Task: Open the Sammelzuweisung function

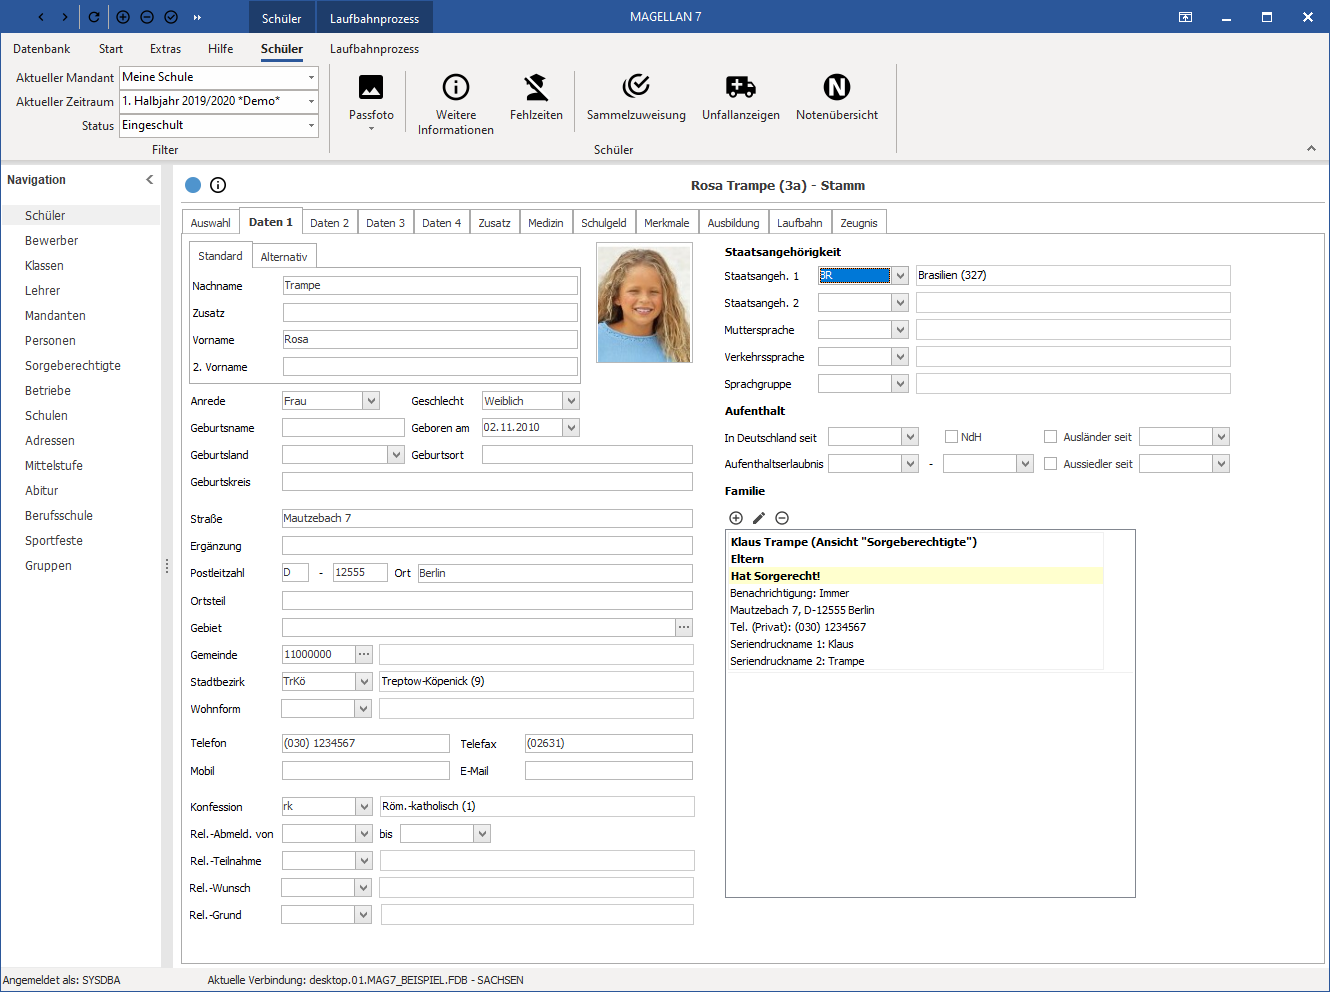Action: click(x=636, y=98)
